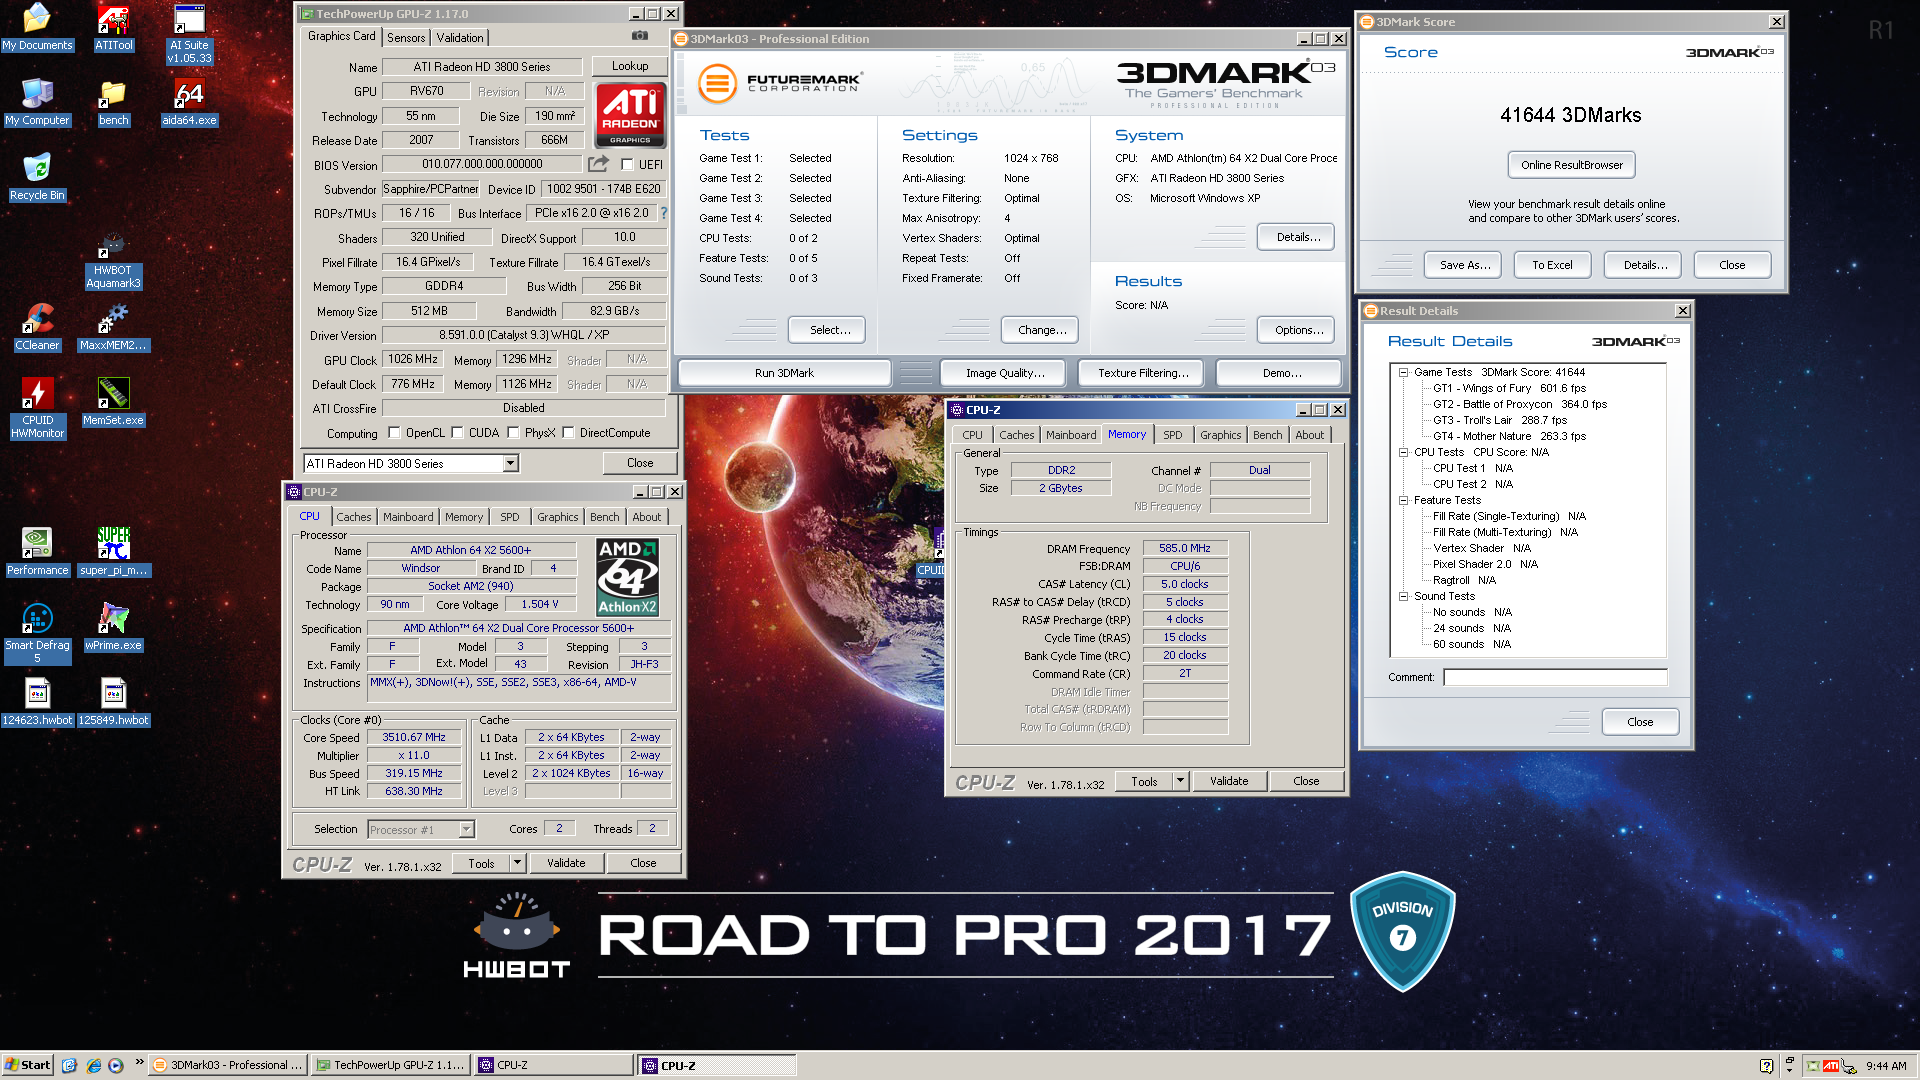The width and height of the screenshot is (1920, 1080).
Task: Launch HWBOT Aquamark3 shortcut
Action: 113,262
